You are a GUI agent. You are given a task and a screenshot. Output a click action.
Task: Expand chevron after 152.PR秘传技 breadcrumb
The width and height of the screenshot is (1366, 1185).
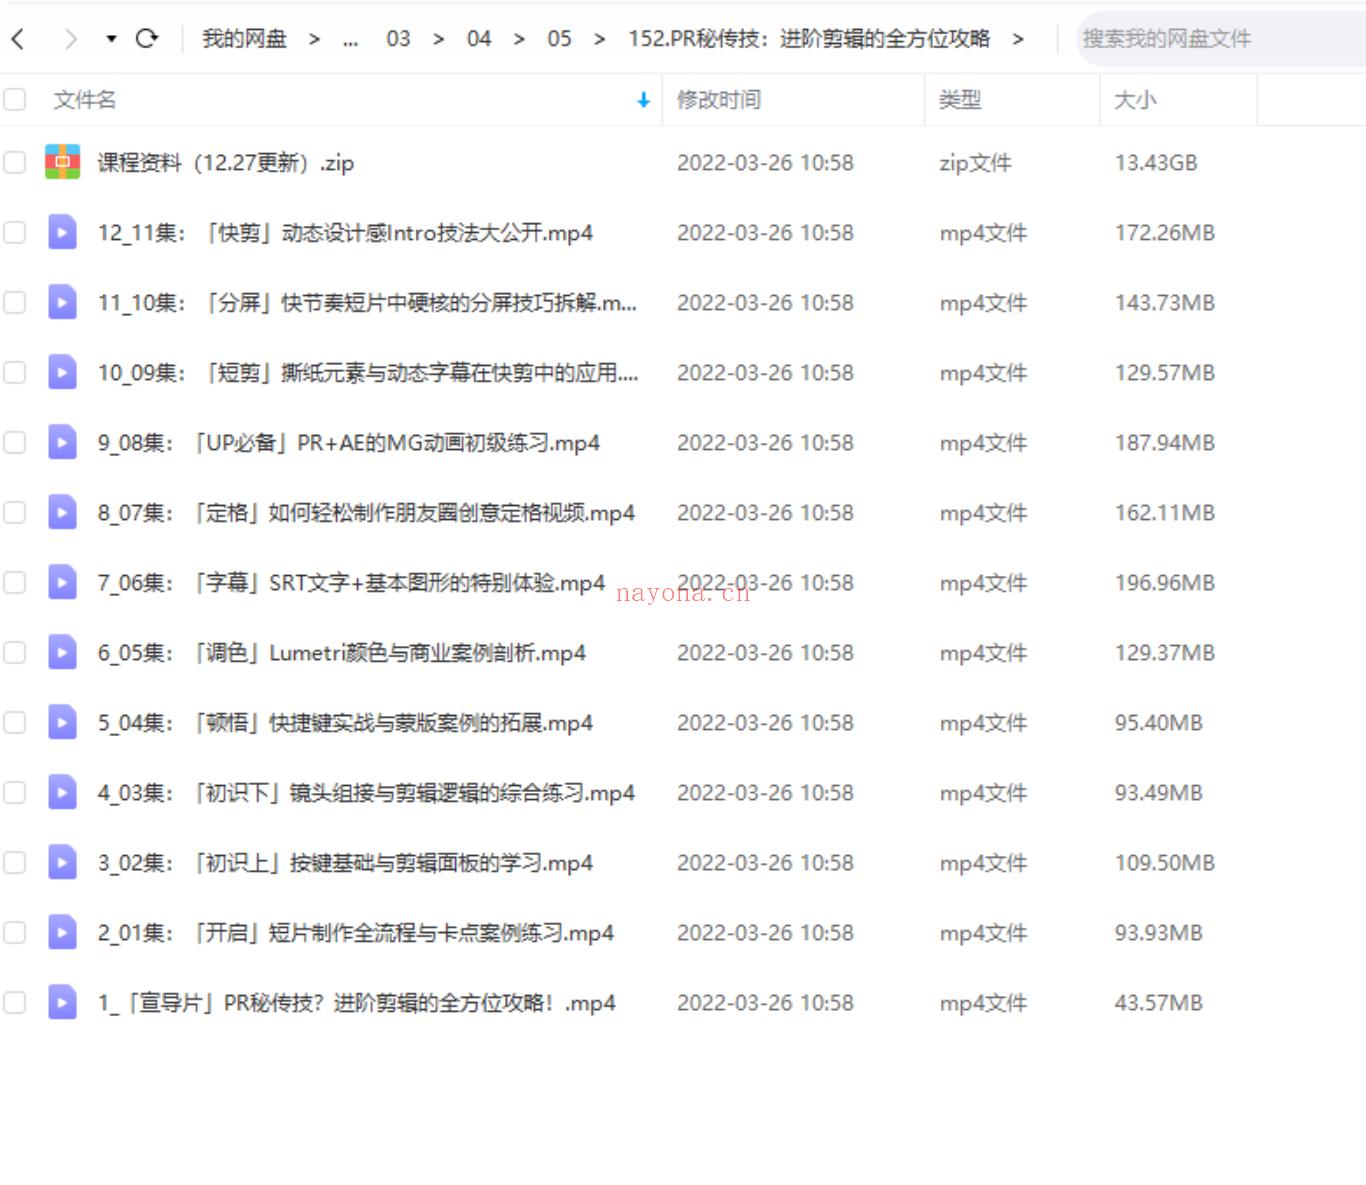(x=1018, y=39)
